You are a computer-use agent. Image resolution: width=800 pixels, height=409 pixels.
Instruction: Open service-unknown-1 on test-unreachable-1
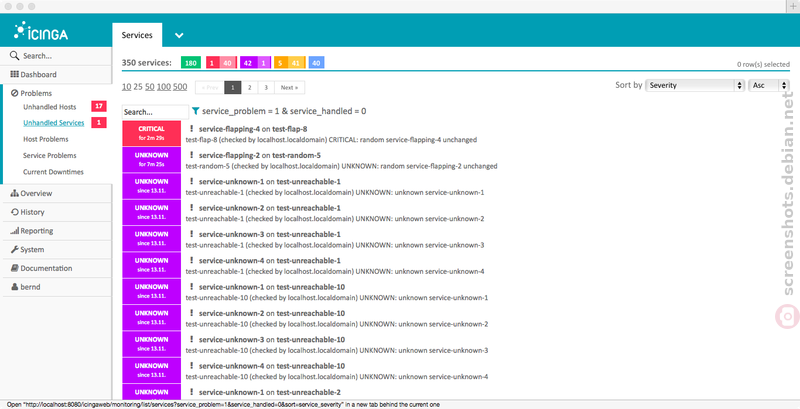[269, 182]
